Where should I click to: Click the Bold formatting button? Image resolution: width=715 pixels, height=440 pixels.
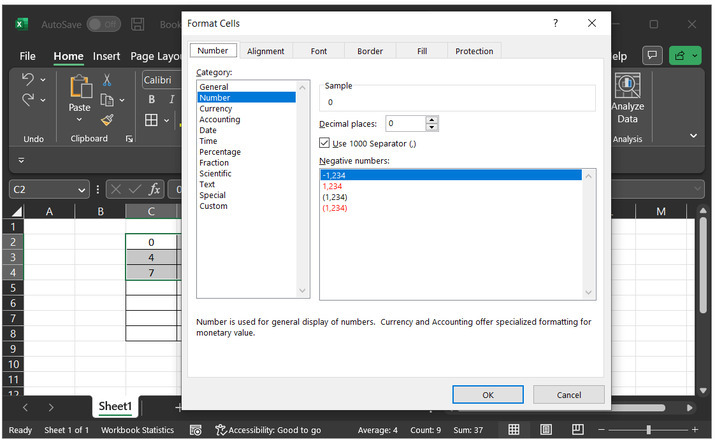pos(153,99)
